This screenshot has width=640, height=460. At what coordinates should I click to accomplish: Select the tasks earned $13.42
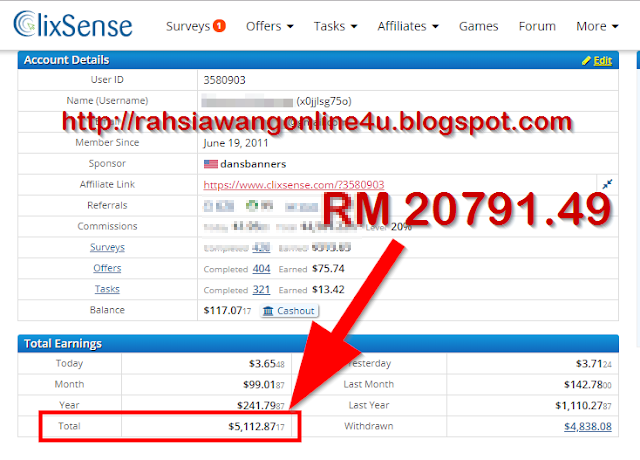328,289
